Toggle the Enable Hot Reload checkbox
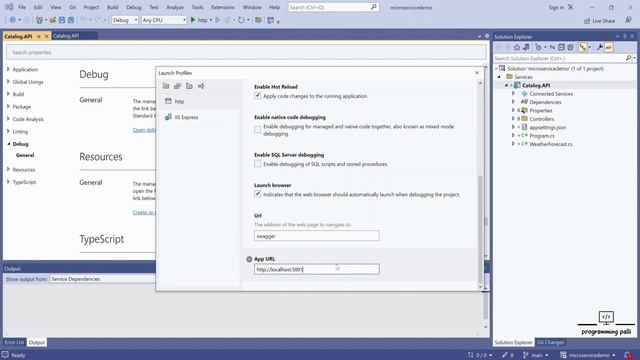 [258, 96]
